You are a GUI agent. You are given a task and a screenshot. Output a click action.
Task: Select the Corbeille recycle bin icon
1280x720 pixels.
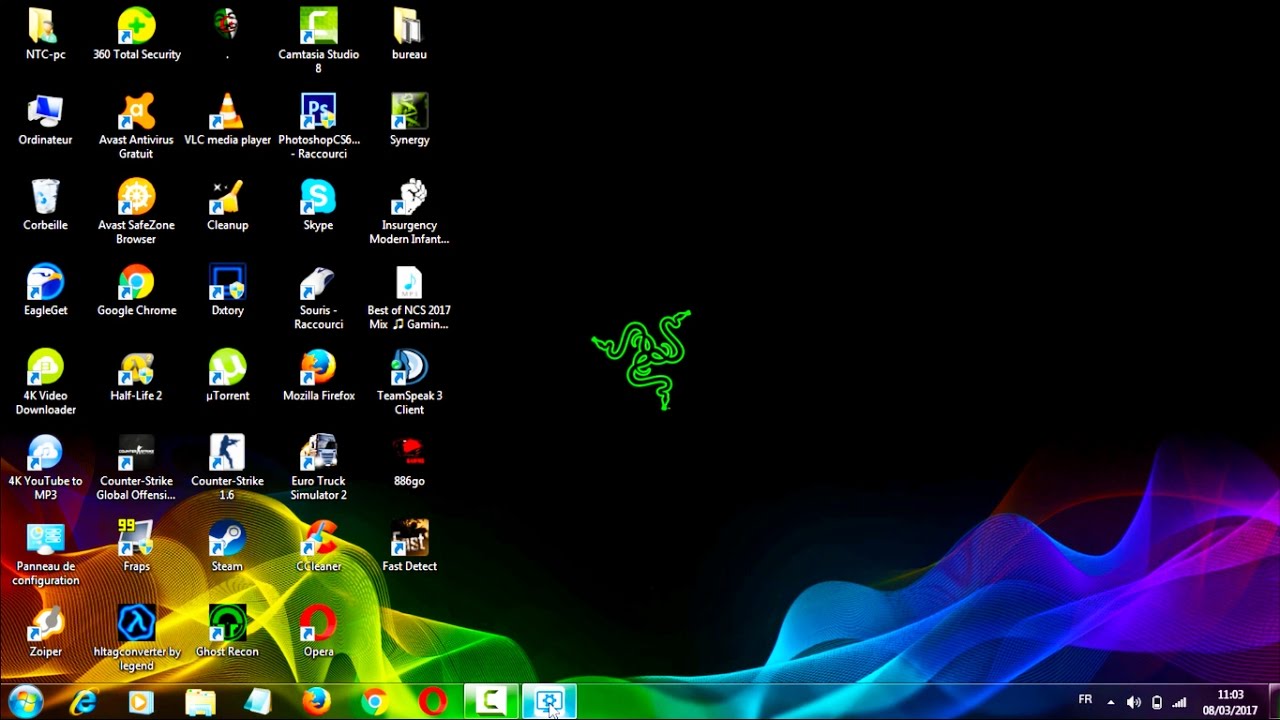click(45, 205)
